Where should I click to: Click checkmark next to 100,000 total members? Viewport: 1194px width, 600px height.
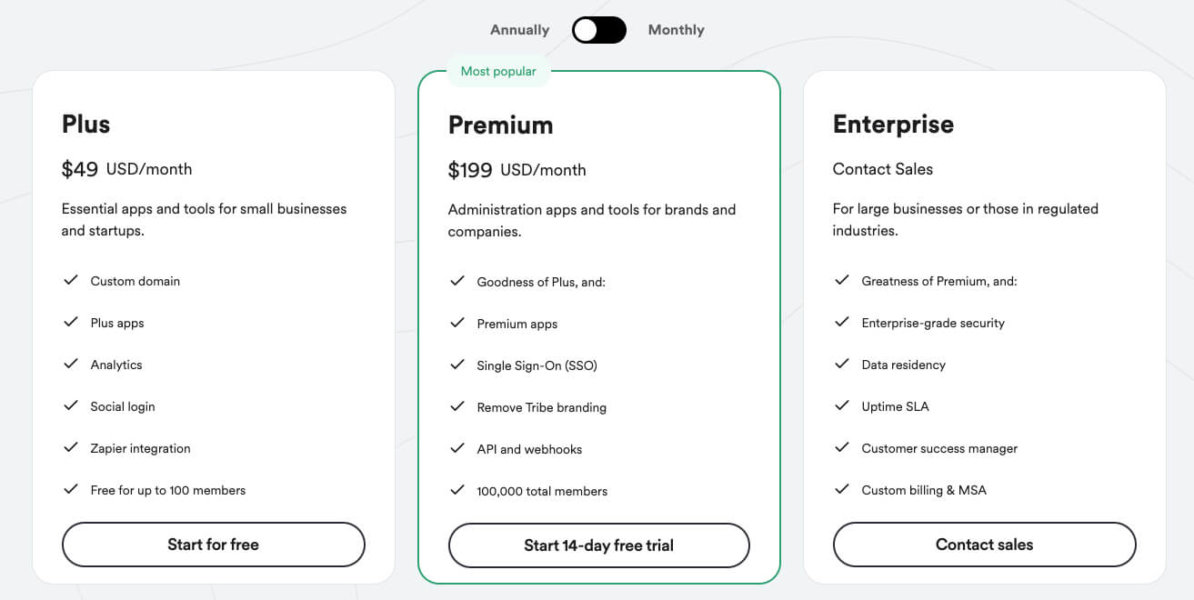pyautogui.click(x=457, y=490)
